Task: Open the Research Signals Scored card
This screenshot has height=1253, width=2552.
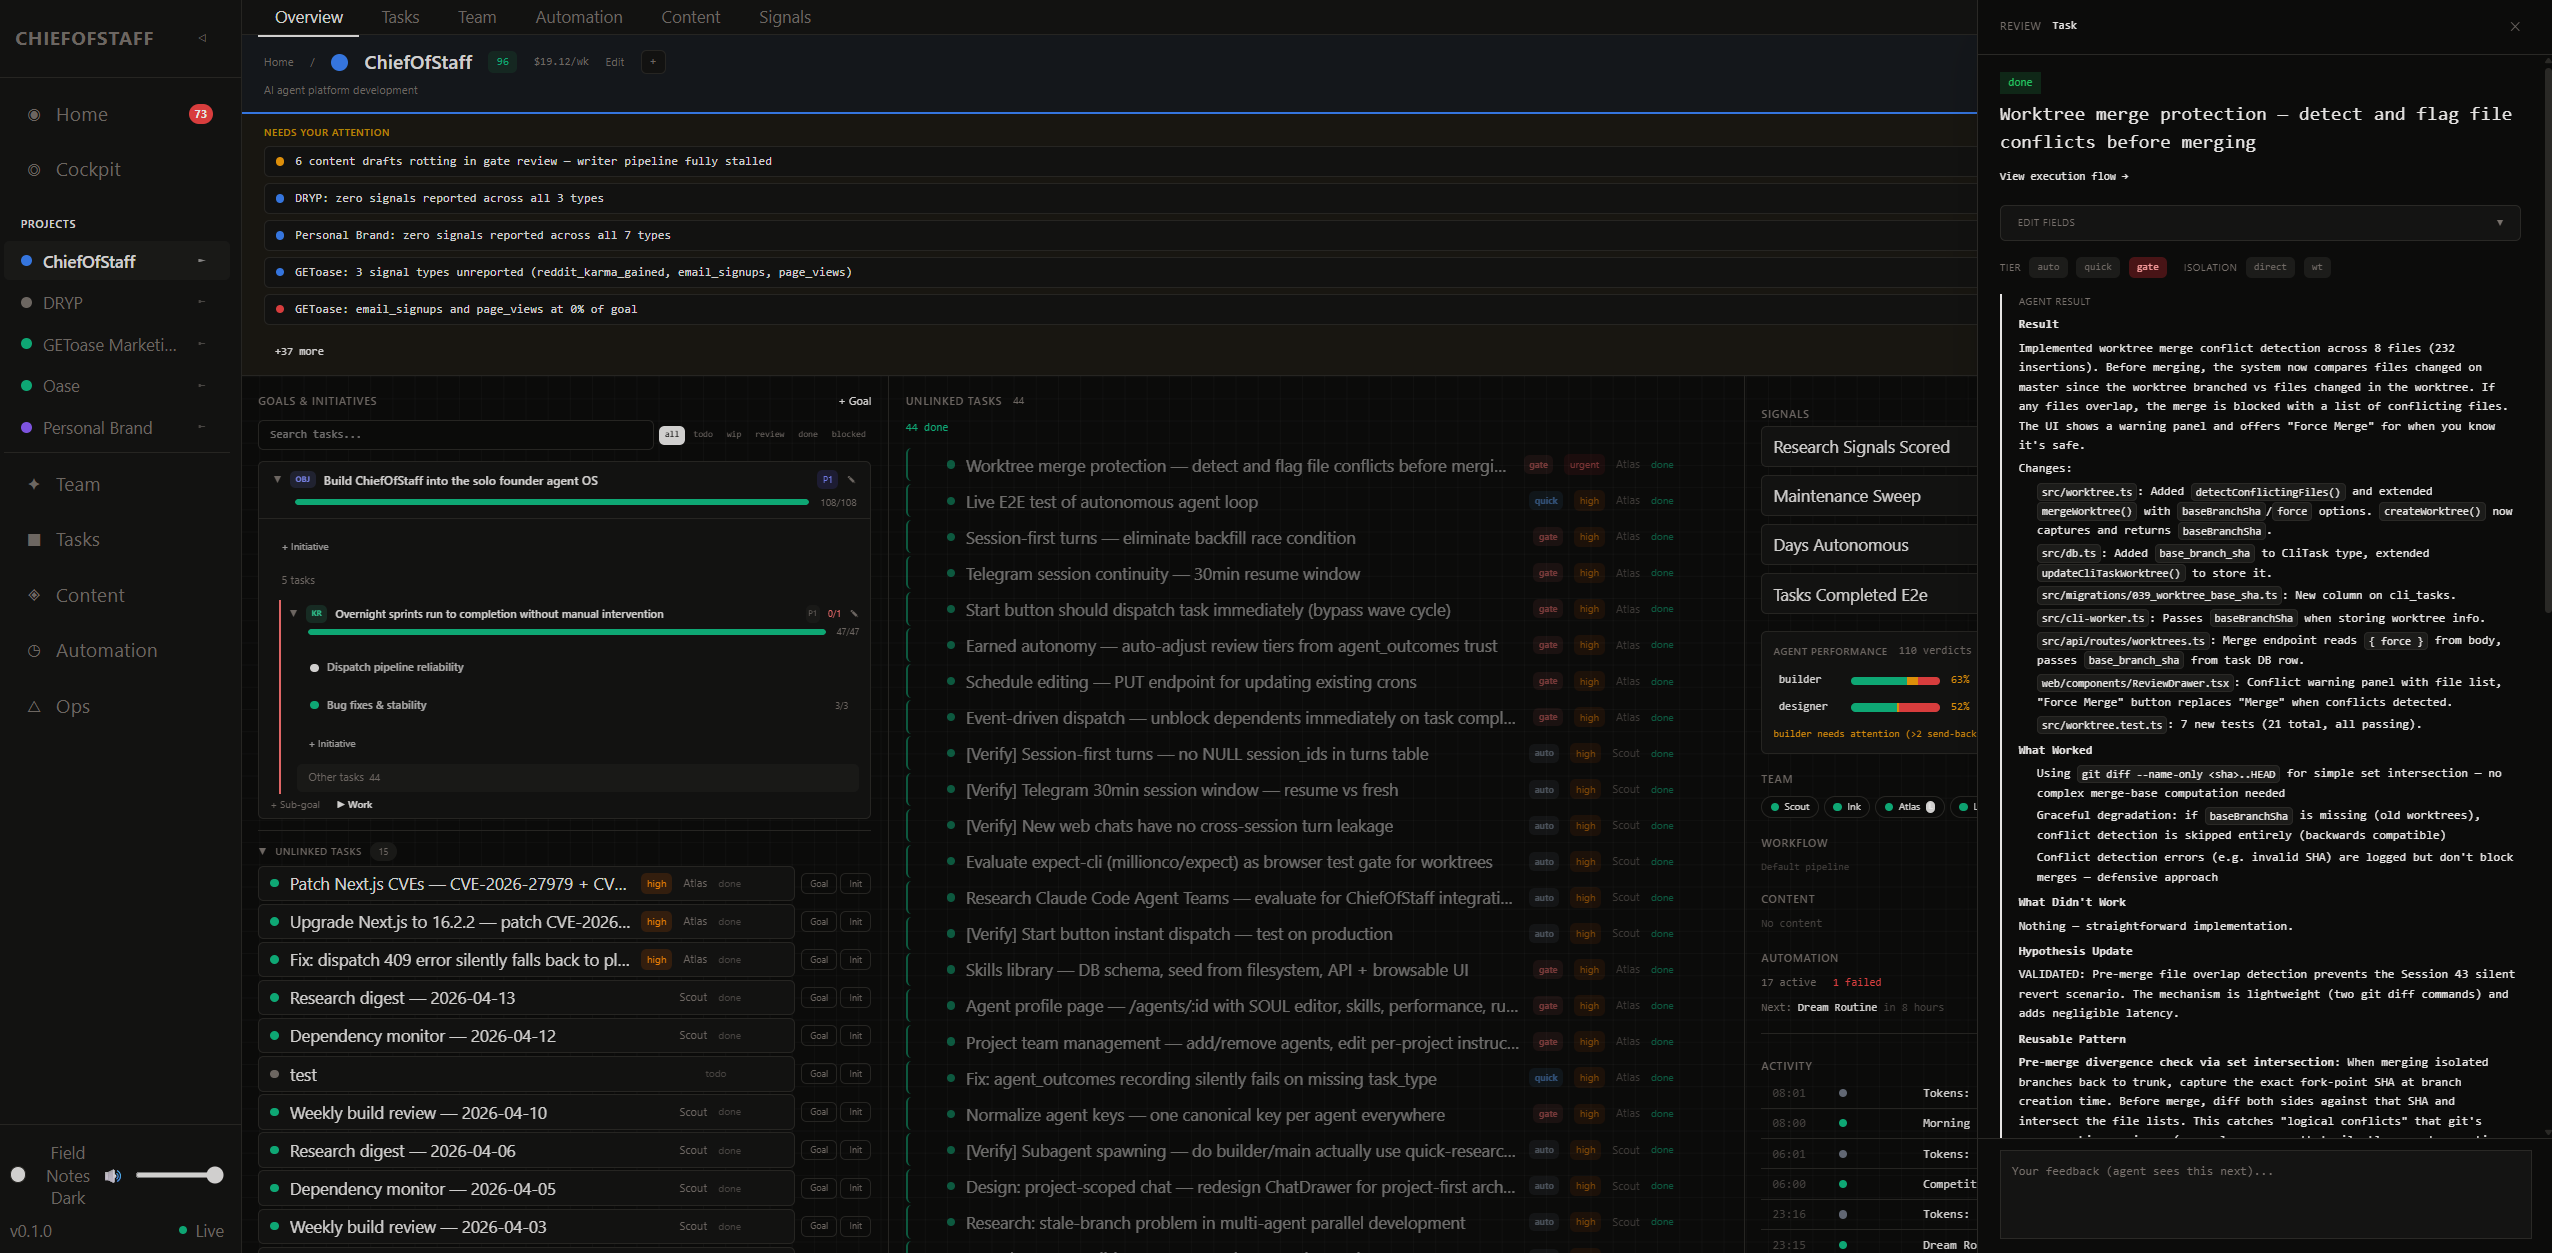Action: point(1868,447)
